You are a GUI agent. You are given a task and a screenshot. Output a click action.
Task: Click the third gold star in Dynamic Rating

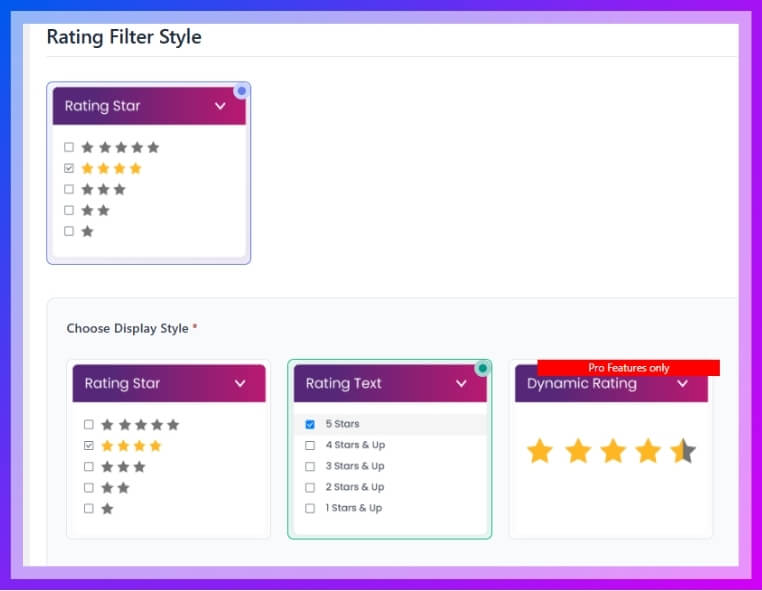click(x=612, y=452)
